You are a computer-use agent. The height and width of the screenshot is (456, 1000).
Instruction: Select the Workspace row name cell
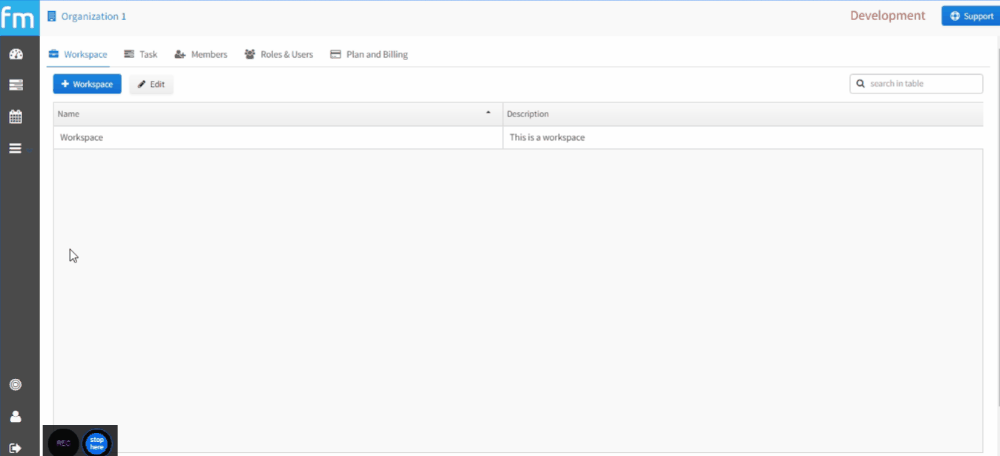pos(277,137)
